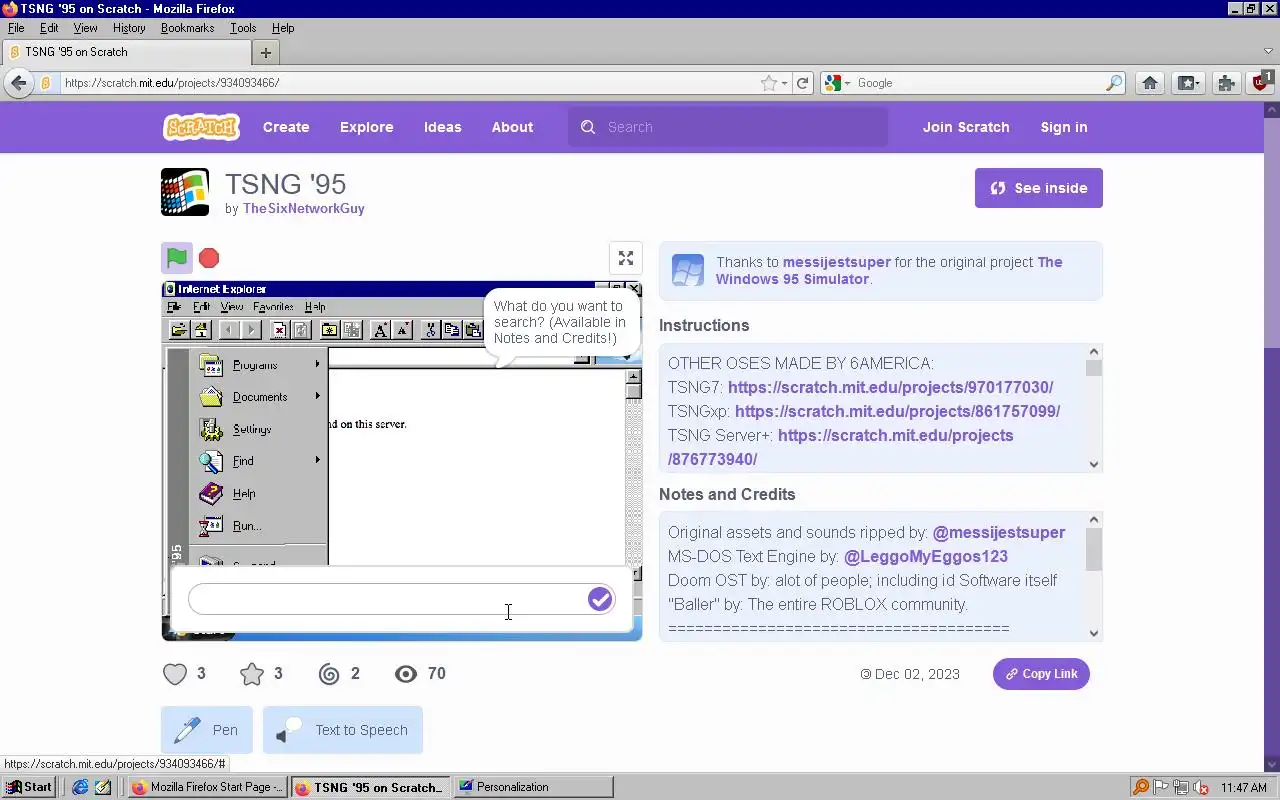Stop the project with the red stop icon
Image resolution: width=1280 pixels, height=800 pixels.
[x=209, y=258]
